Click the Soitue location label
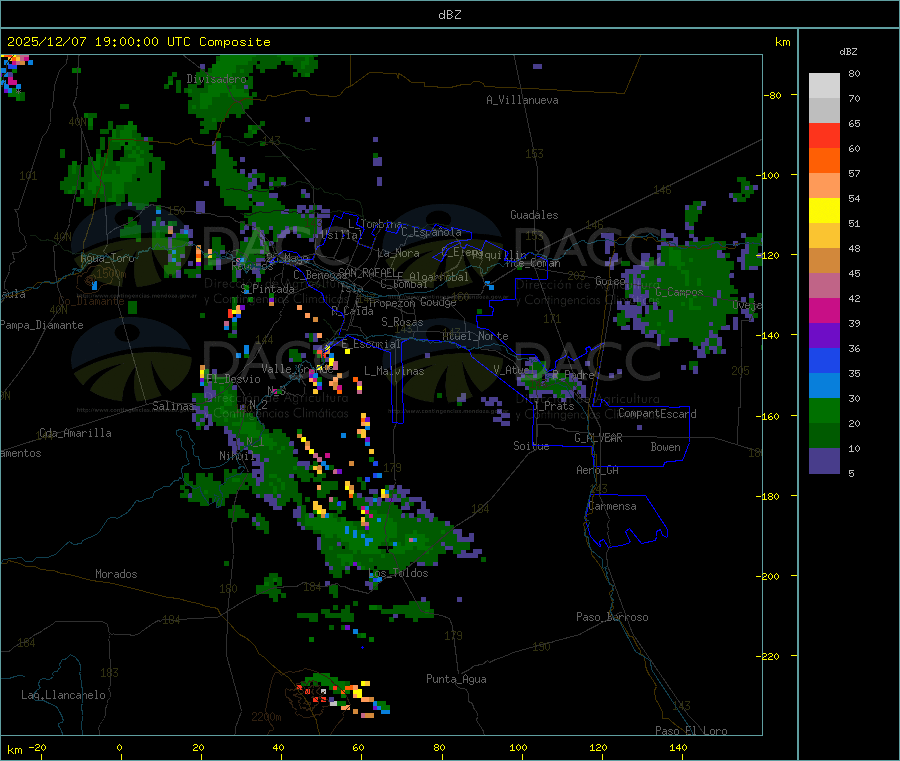Image resolution: width=900 pixels, height=761 pixels. pos(531,446)
